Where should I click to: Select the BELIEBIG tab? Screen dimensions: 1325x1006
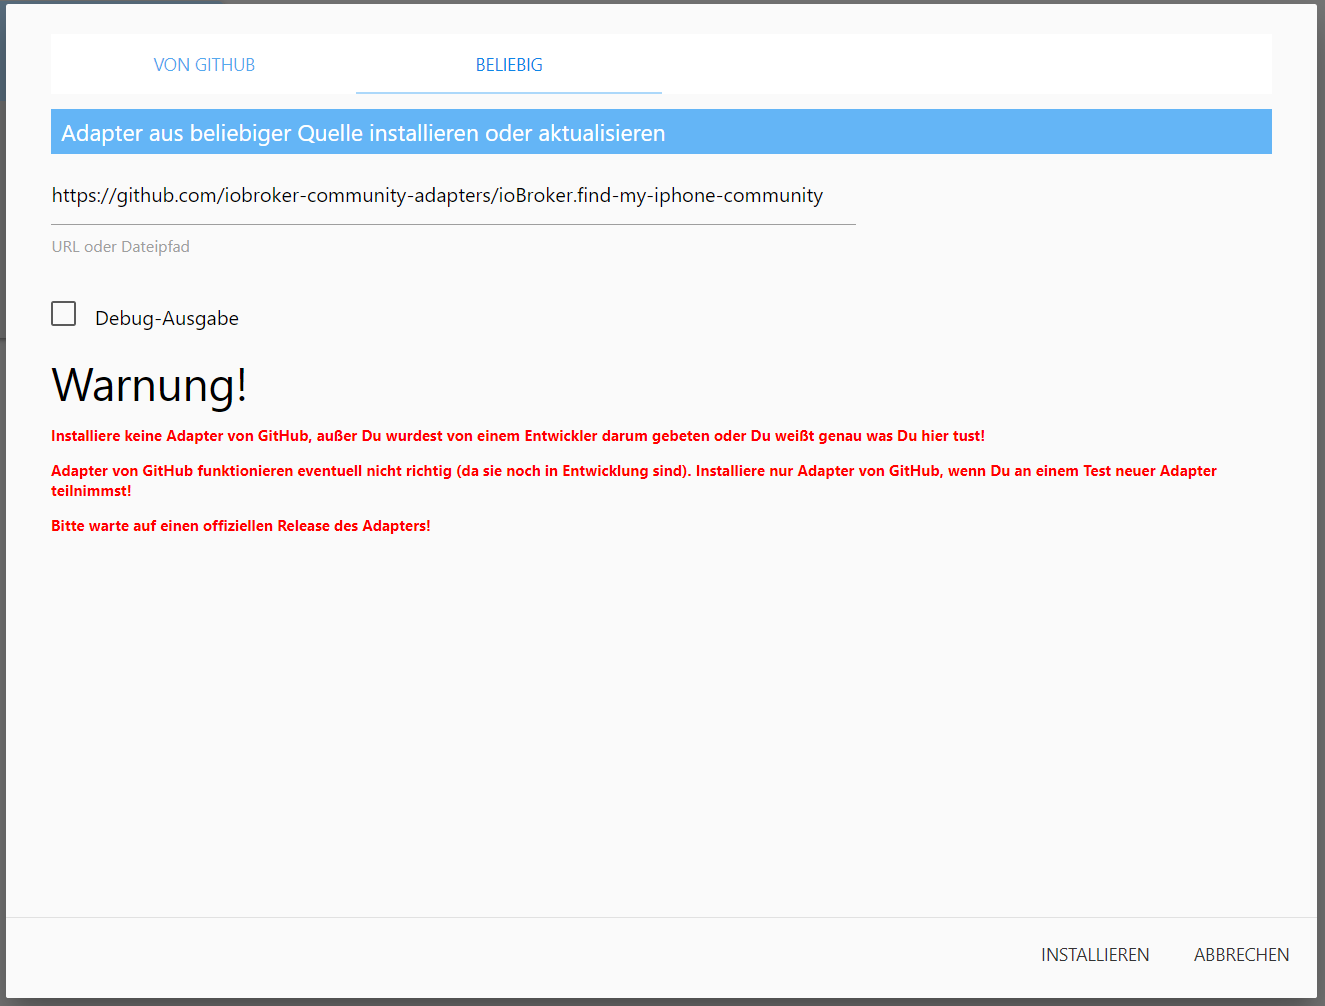(509, 65)
